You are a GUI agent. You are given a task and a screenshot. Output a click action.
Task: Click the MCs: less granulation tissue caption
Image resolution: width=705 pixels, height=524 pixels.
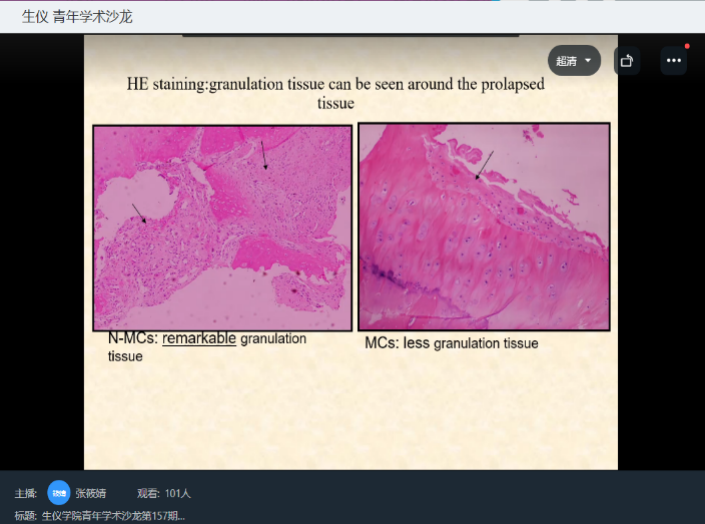451,343
